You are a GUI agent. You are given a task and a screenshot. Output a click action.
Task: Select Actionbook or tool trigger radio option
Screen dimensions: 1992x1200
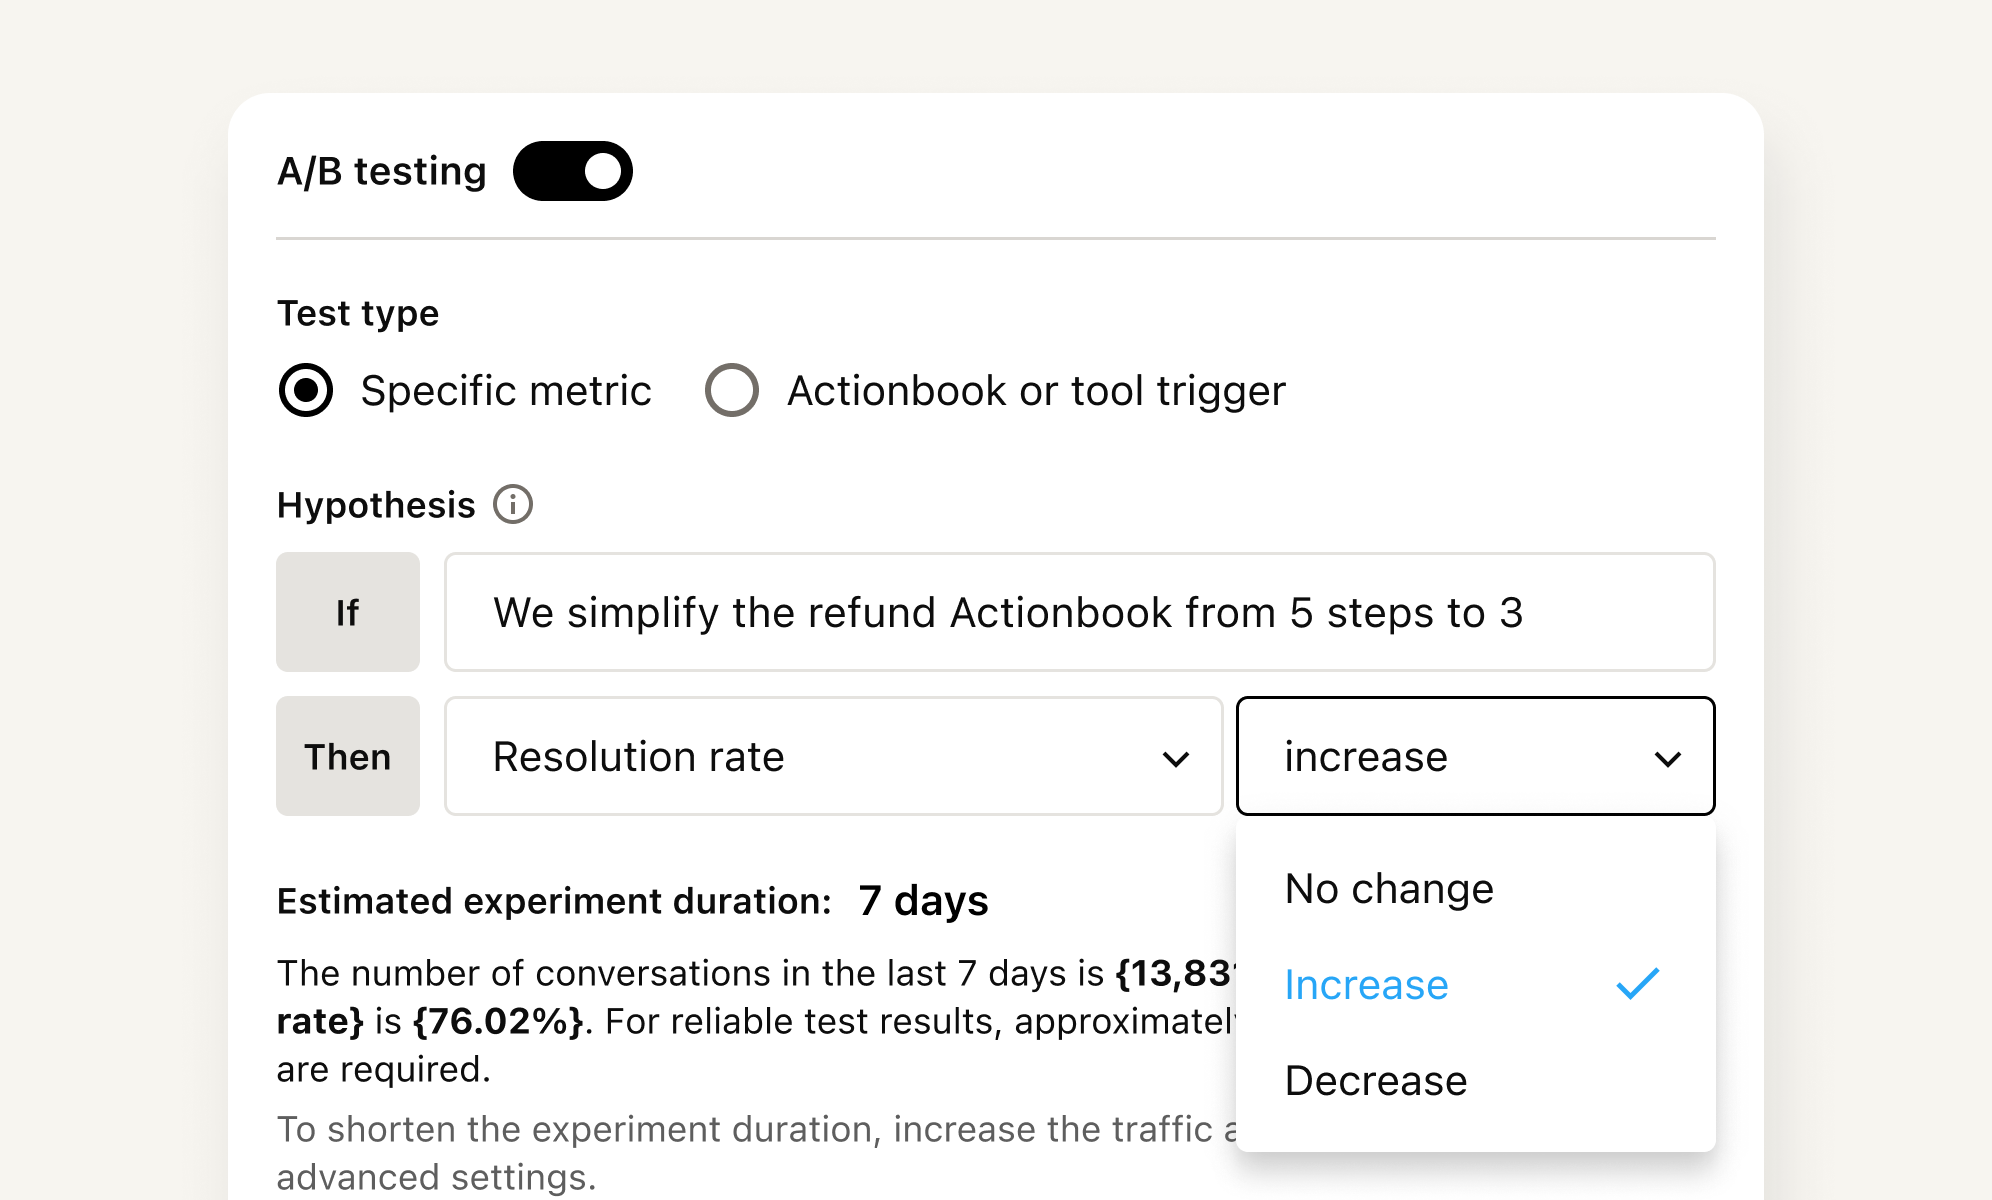click(x=732, y=390)
